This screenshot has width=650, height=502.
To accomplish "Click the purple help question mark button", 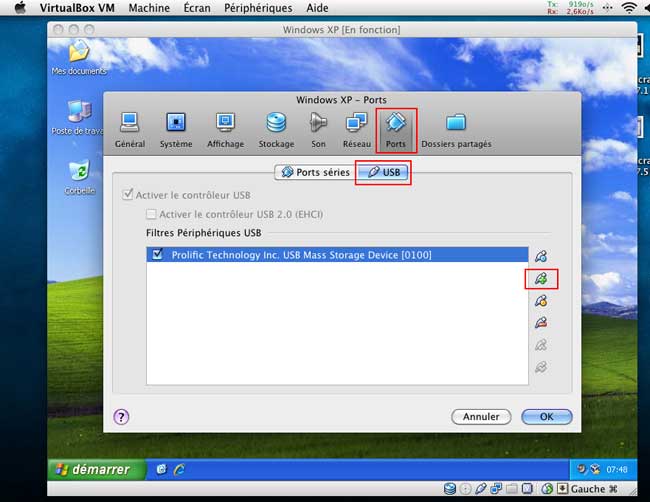I will [x=121, y=416].
